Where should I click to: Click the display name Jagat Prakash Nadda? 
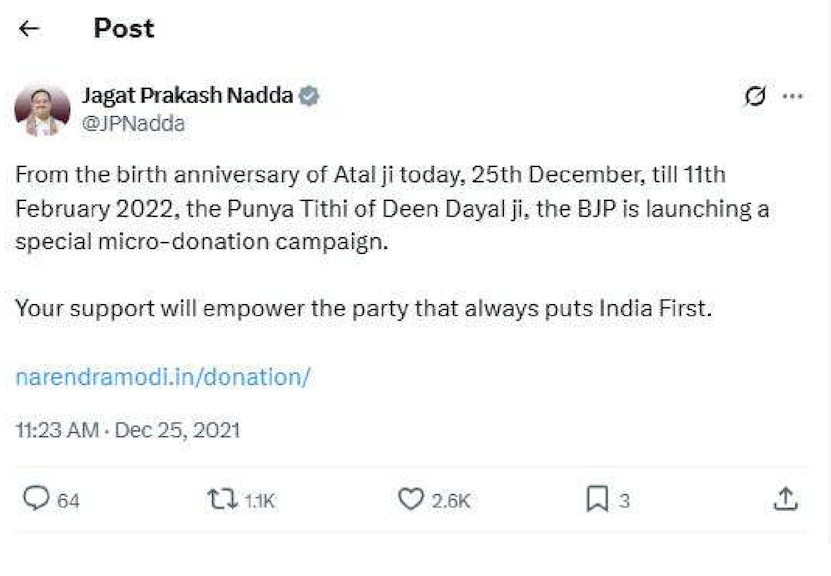point(187,96)
